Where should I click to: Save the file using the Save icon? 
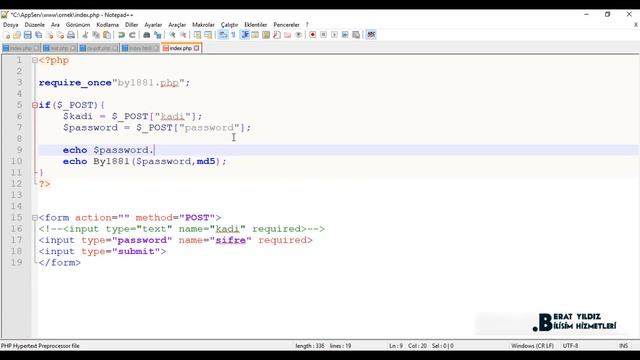coord(28,35)
